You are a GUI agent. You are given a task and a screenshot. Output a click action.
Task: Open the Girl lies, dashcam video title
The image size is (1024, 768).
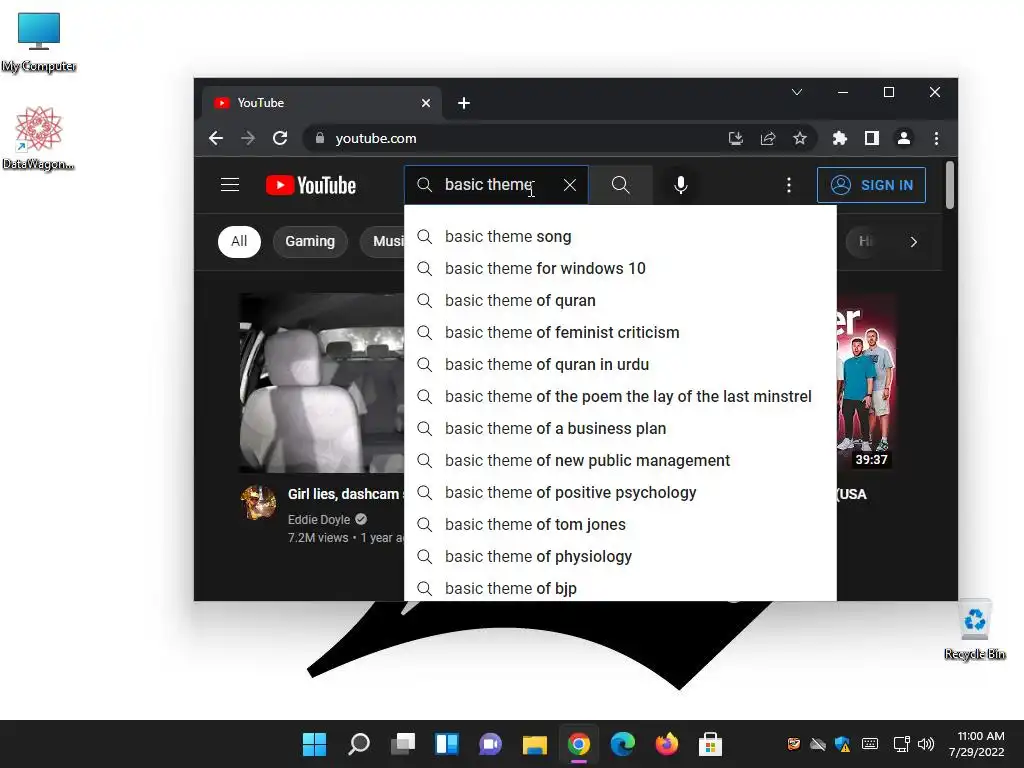345,494
